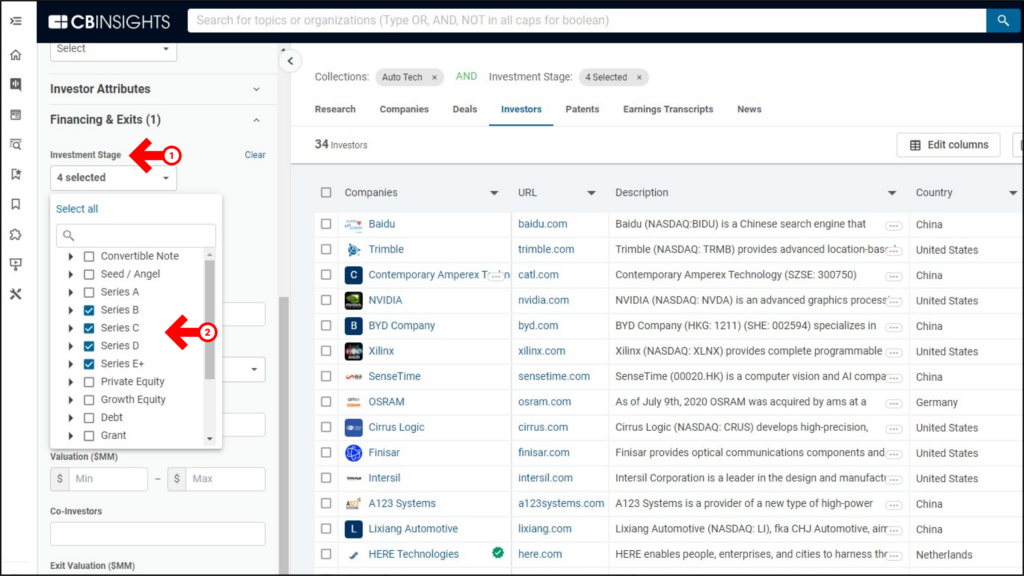Image resolution: width=1024 pixels, height=576 pixels.
Task: Open the sidebar analytics chart icon
Action: click(x=16, y=84)
